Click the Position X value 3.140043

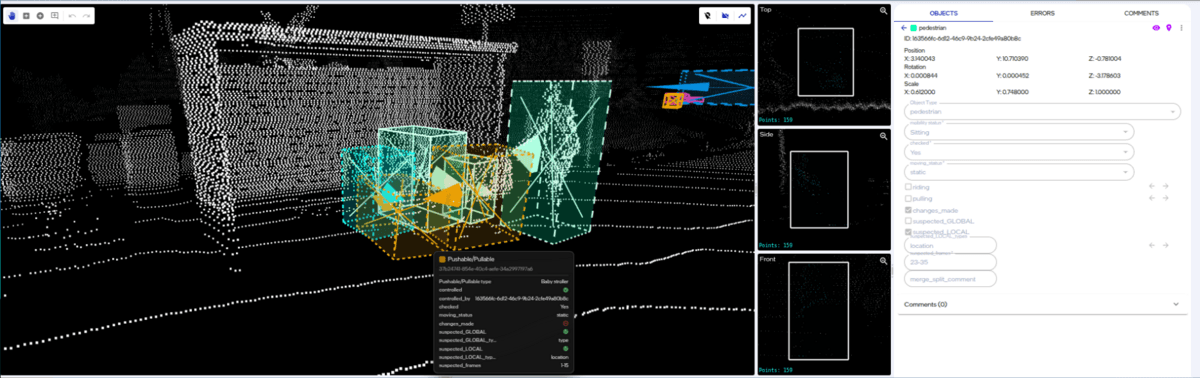[920, 58]
